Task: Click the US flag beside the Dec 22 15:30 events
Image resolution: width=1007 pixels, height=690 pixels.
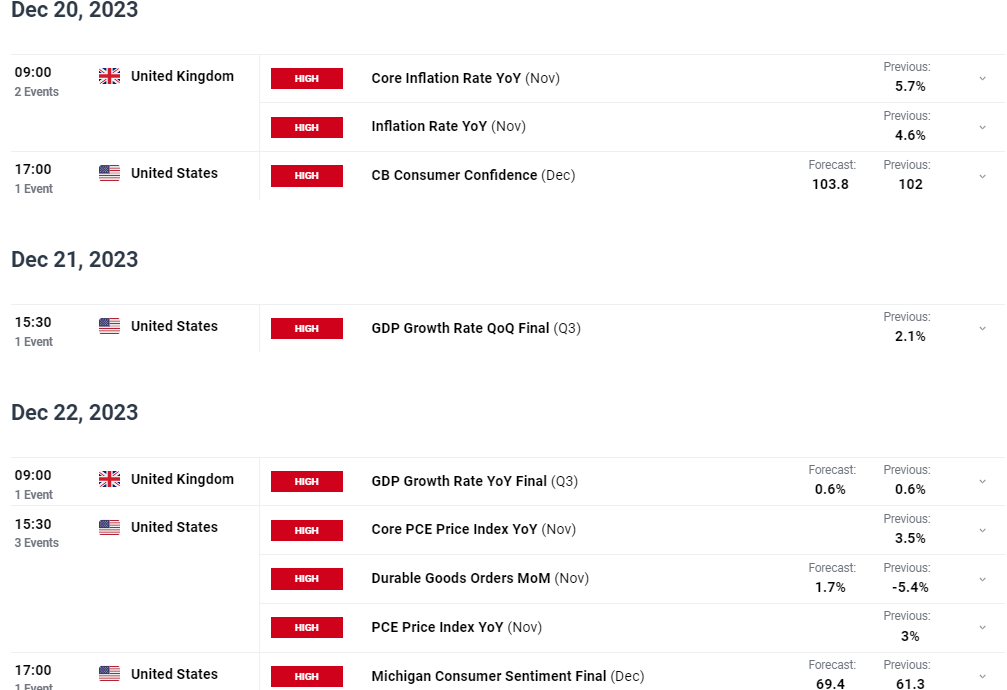Action: pyautogui.click(x=109, y=527)
